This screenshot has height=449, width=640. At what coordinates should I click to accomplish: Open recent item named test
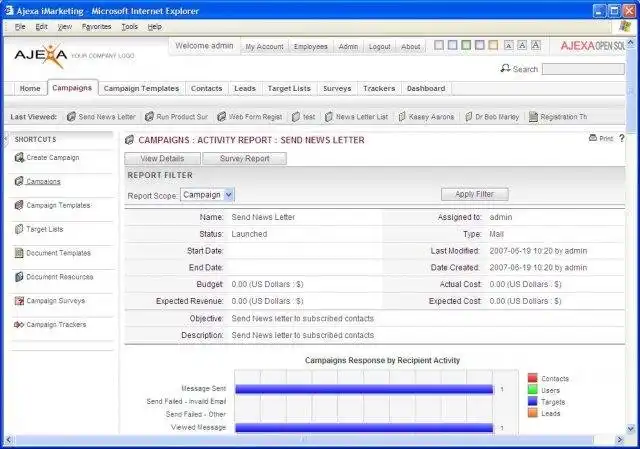(304, 117)
